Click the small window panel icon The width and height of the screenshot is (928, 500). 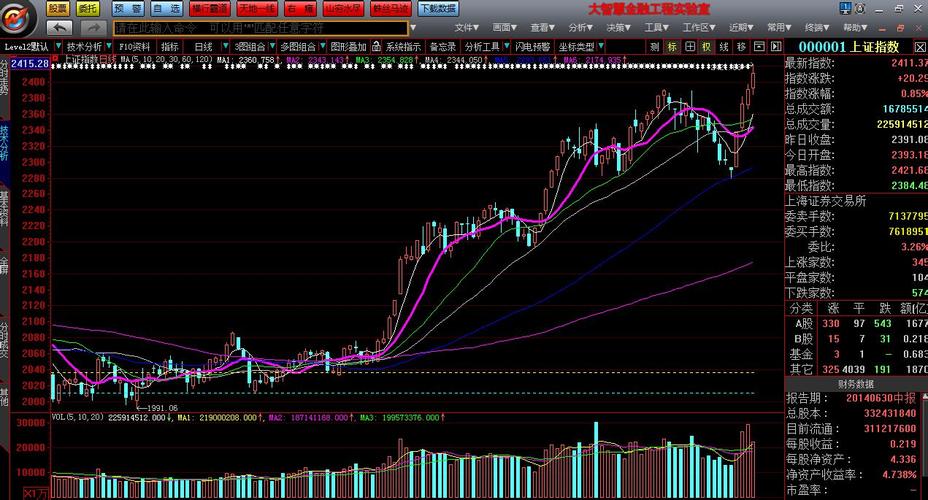pyautogui.click(x=759, y=47)
